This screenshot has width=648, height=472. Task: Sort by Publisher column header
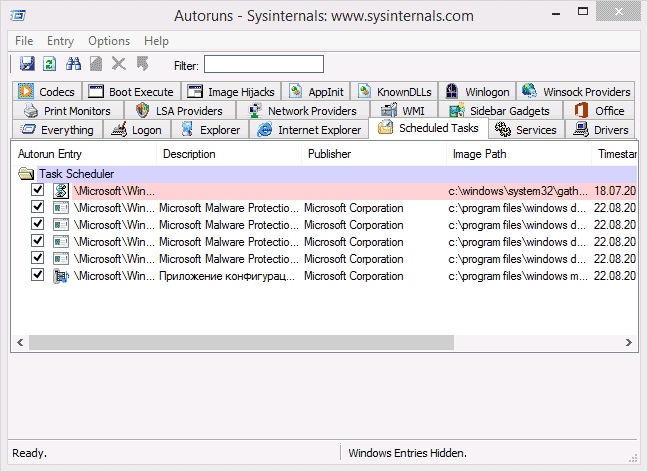tap(374, 154)
